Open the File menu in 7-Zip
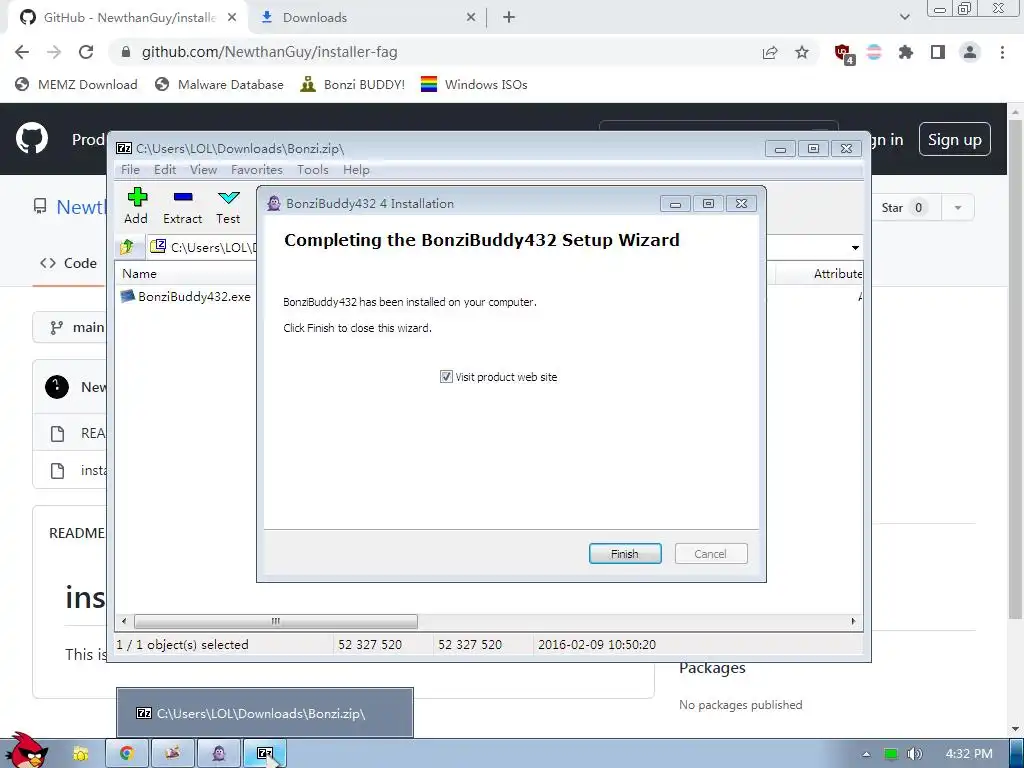This screenshot has height=768, width=1024. tap(130, 170)
